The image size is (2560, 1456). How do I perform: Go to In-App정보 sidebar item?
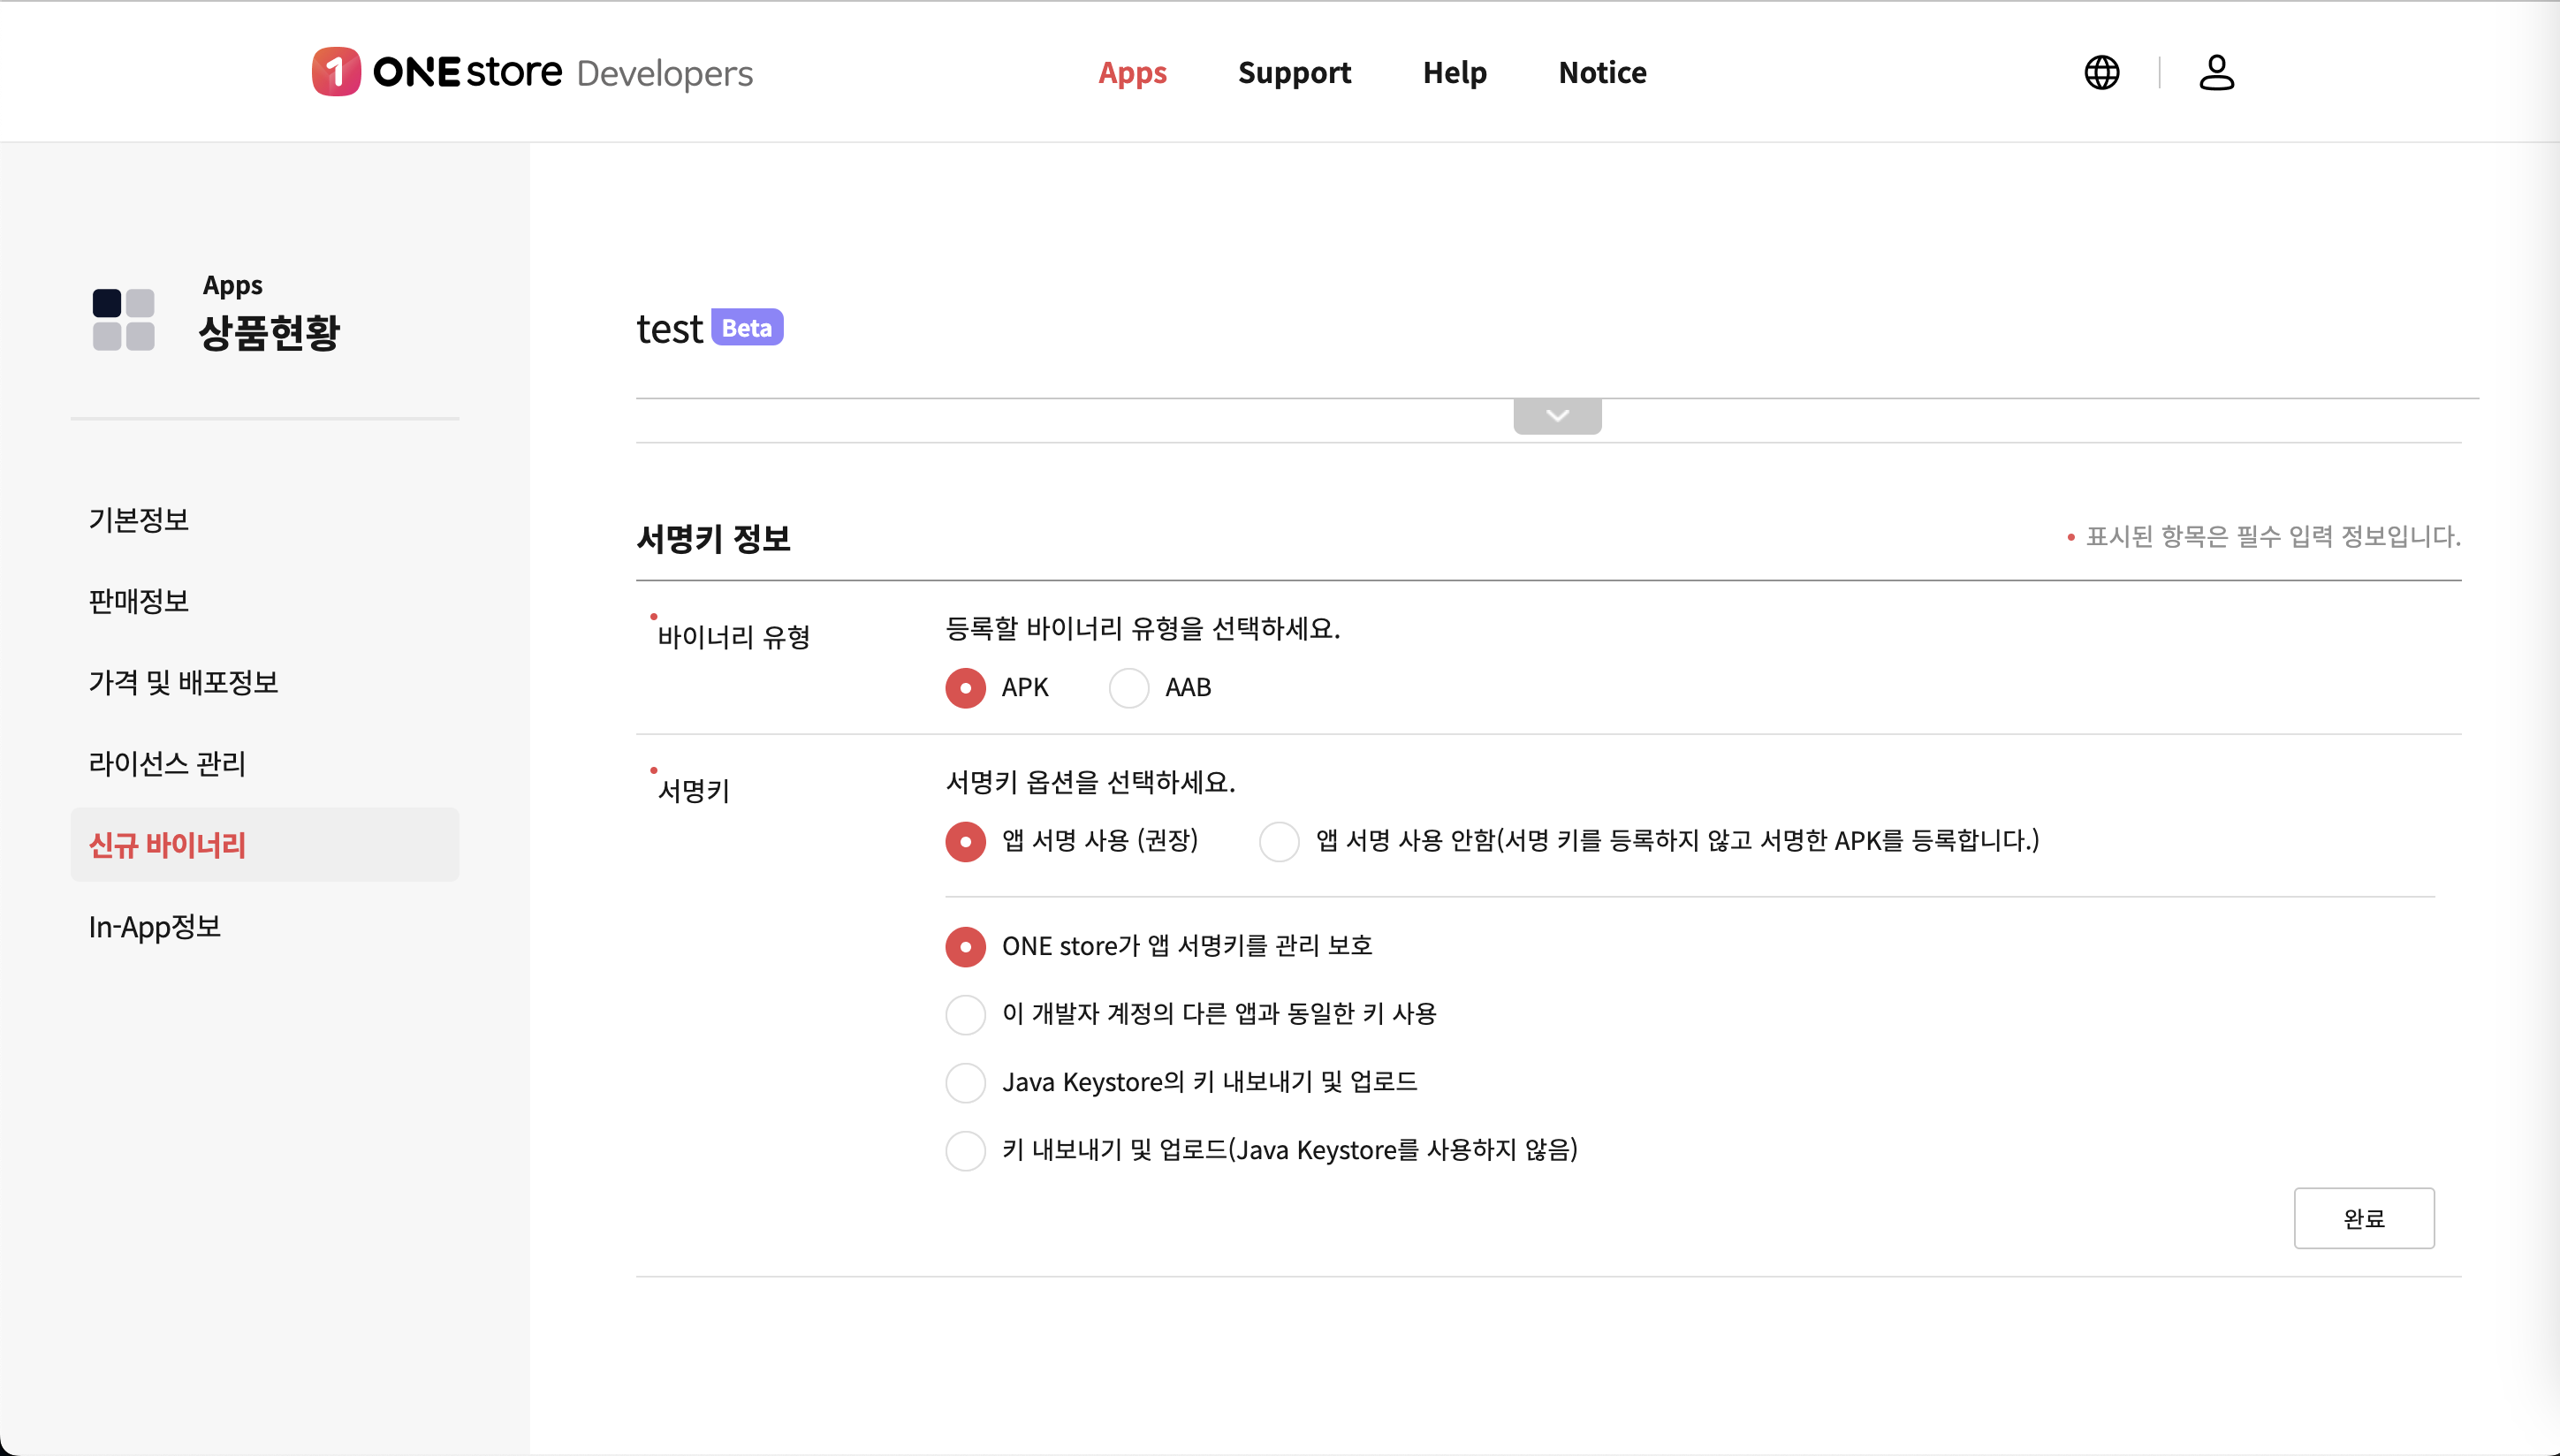[155, 927]
